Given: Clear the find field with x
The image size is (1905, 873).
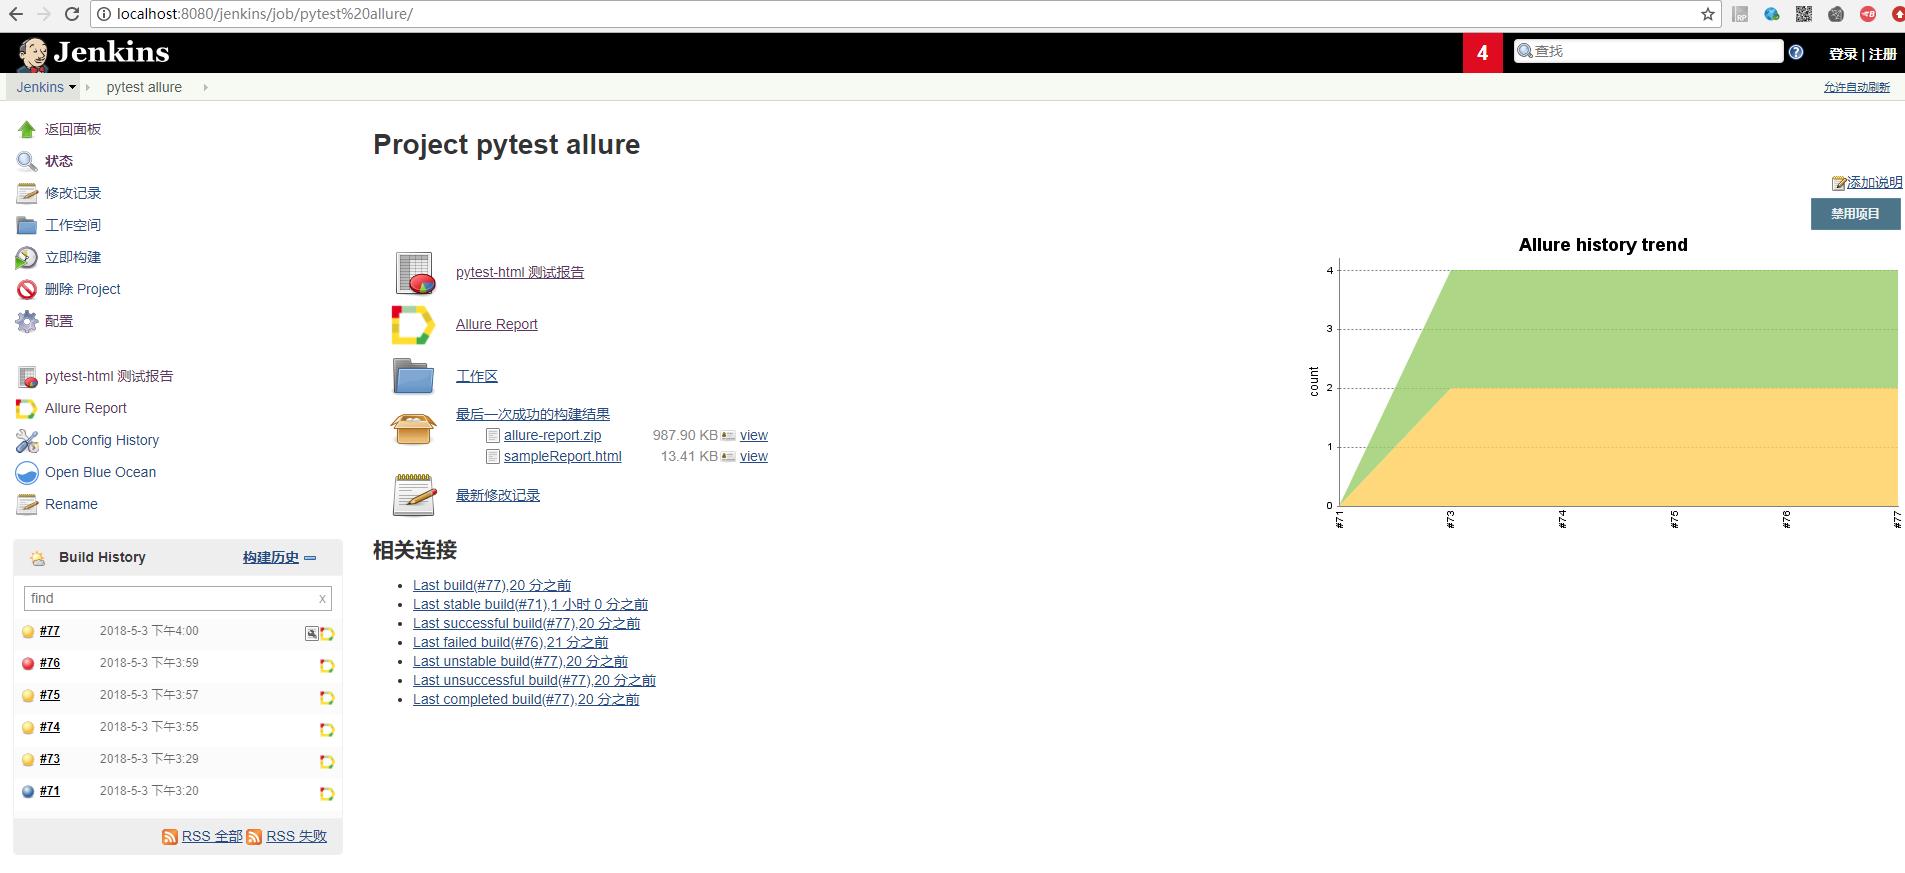Looking at the screenshot, I should coord(322,598).
